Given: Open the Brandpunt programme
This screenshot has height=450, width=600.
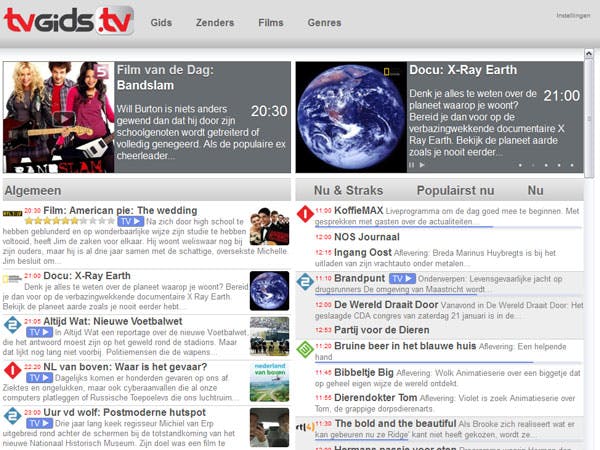Looking at the screenshot, I should (x=359, y=278).
